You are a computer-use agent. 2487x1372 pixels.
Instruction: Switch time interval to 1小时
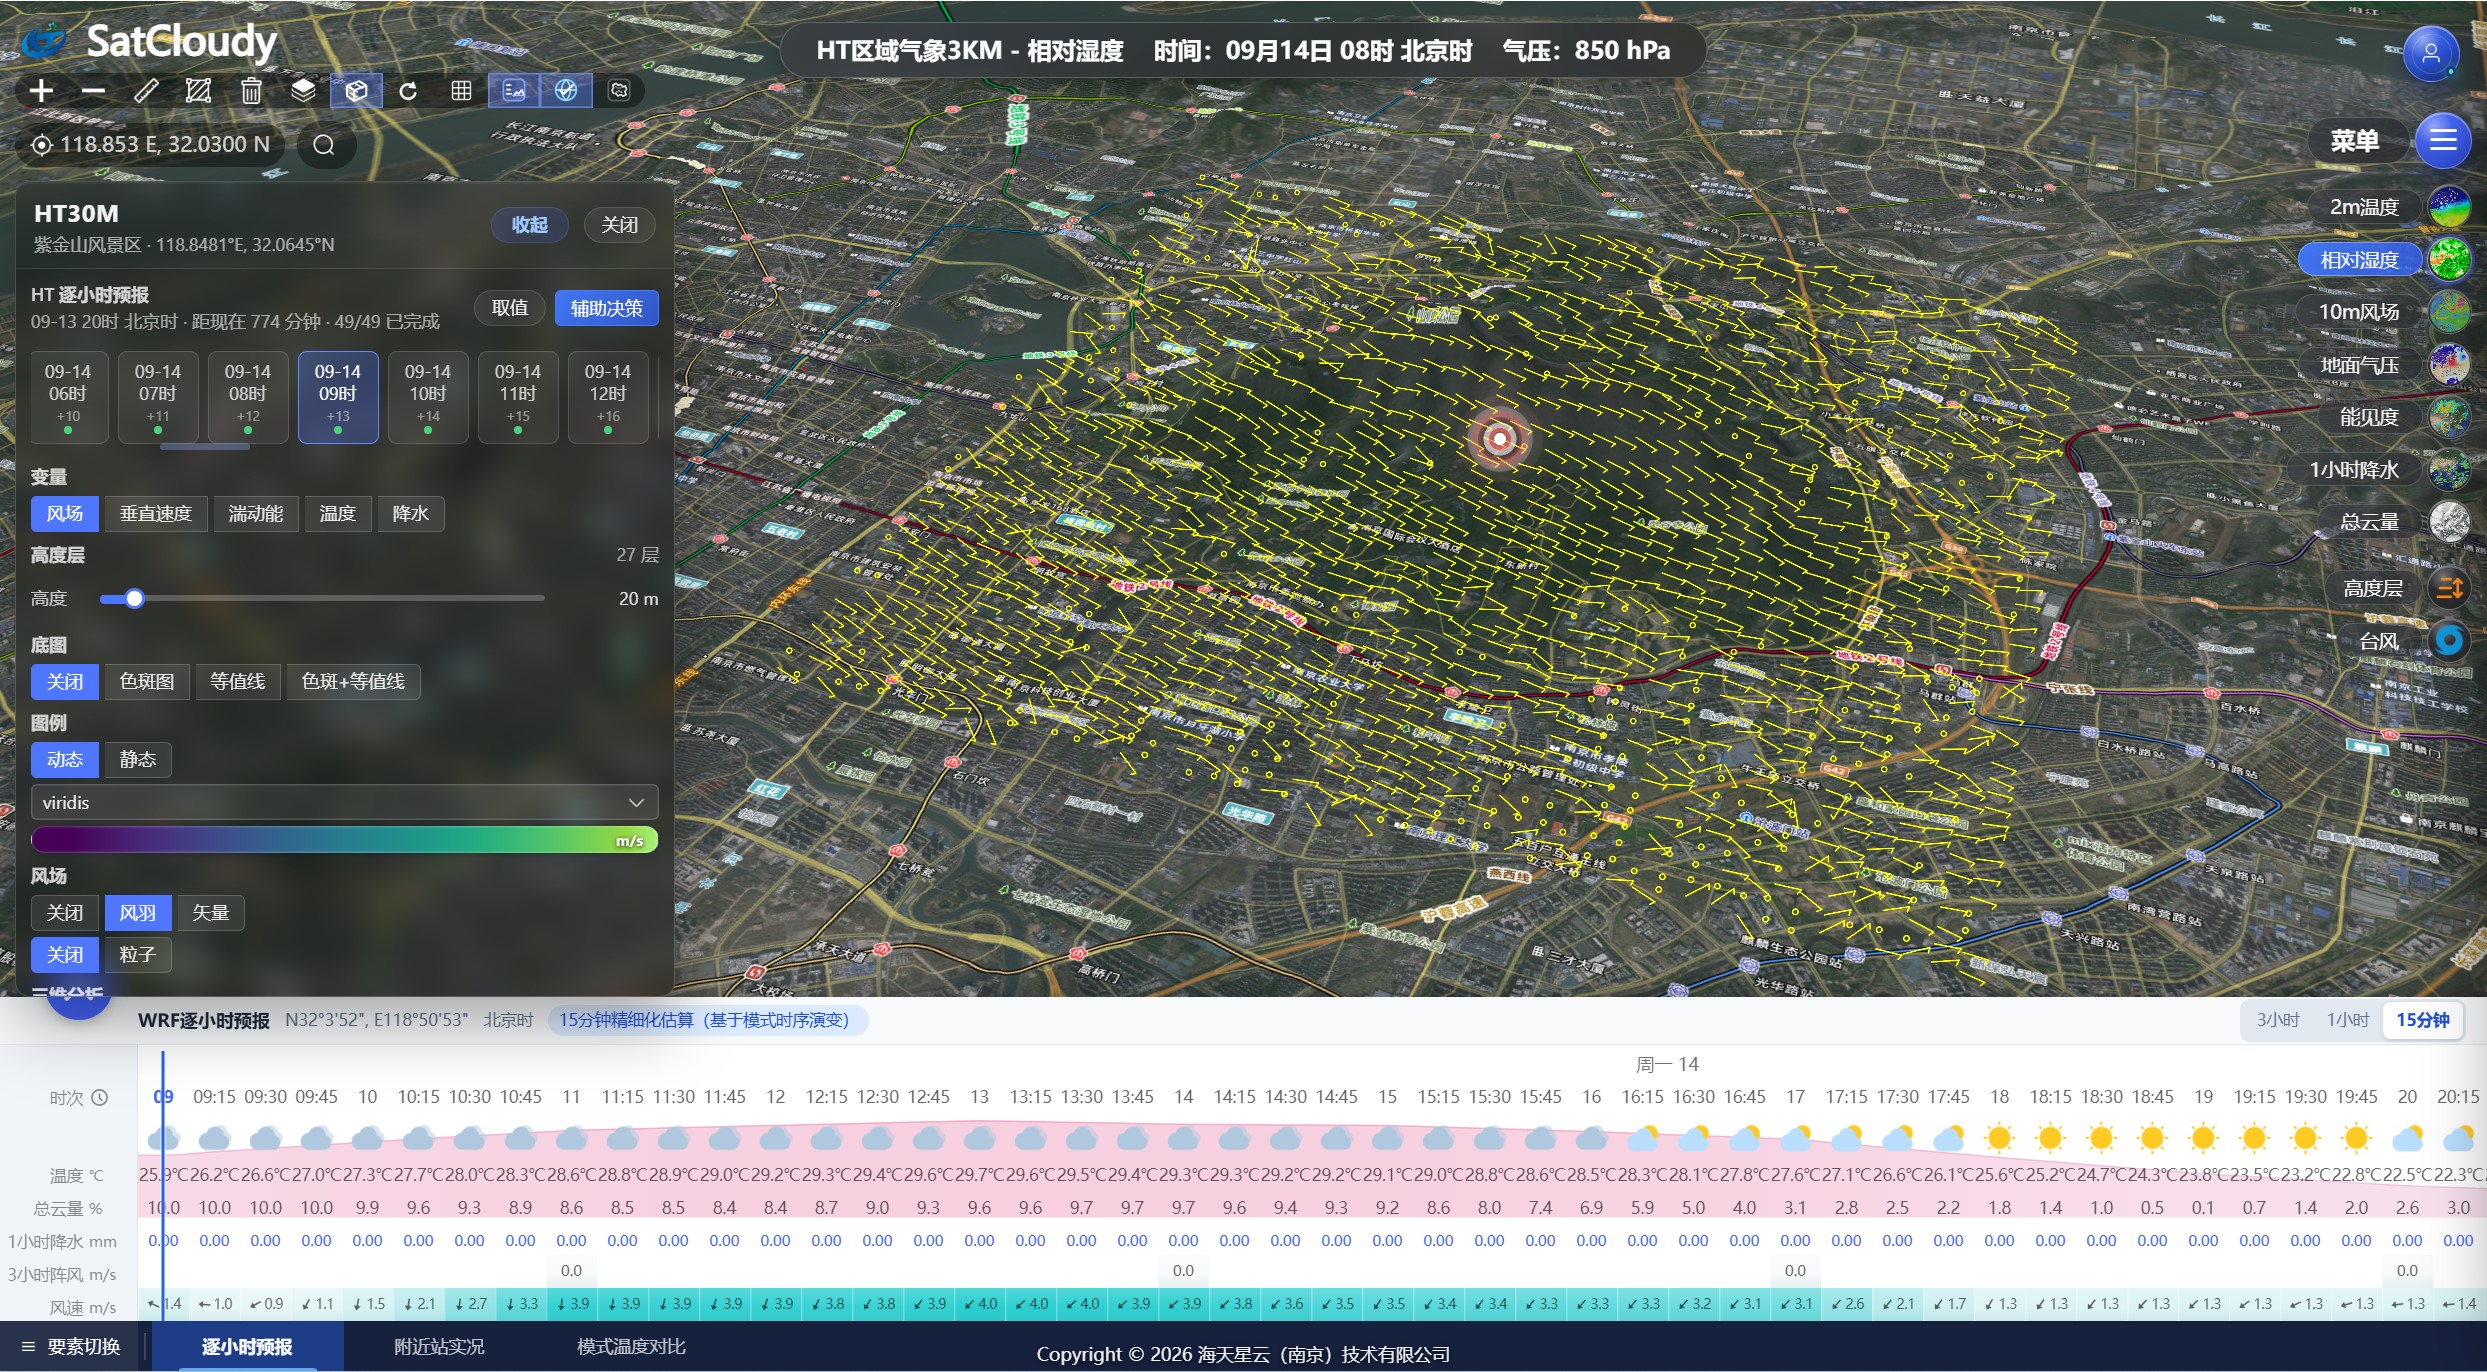click(2348, 1020)
